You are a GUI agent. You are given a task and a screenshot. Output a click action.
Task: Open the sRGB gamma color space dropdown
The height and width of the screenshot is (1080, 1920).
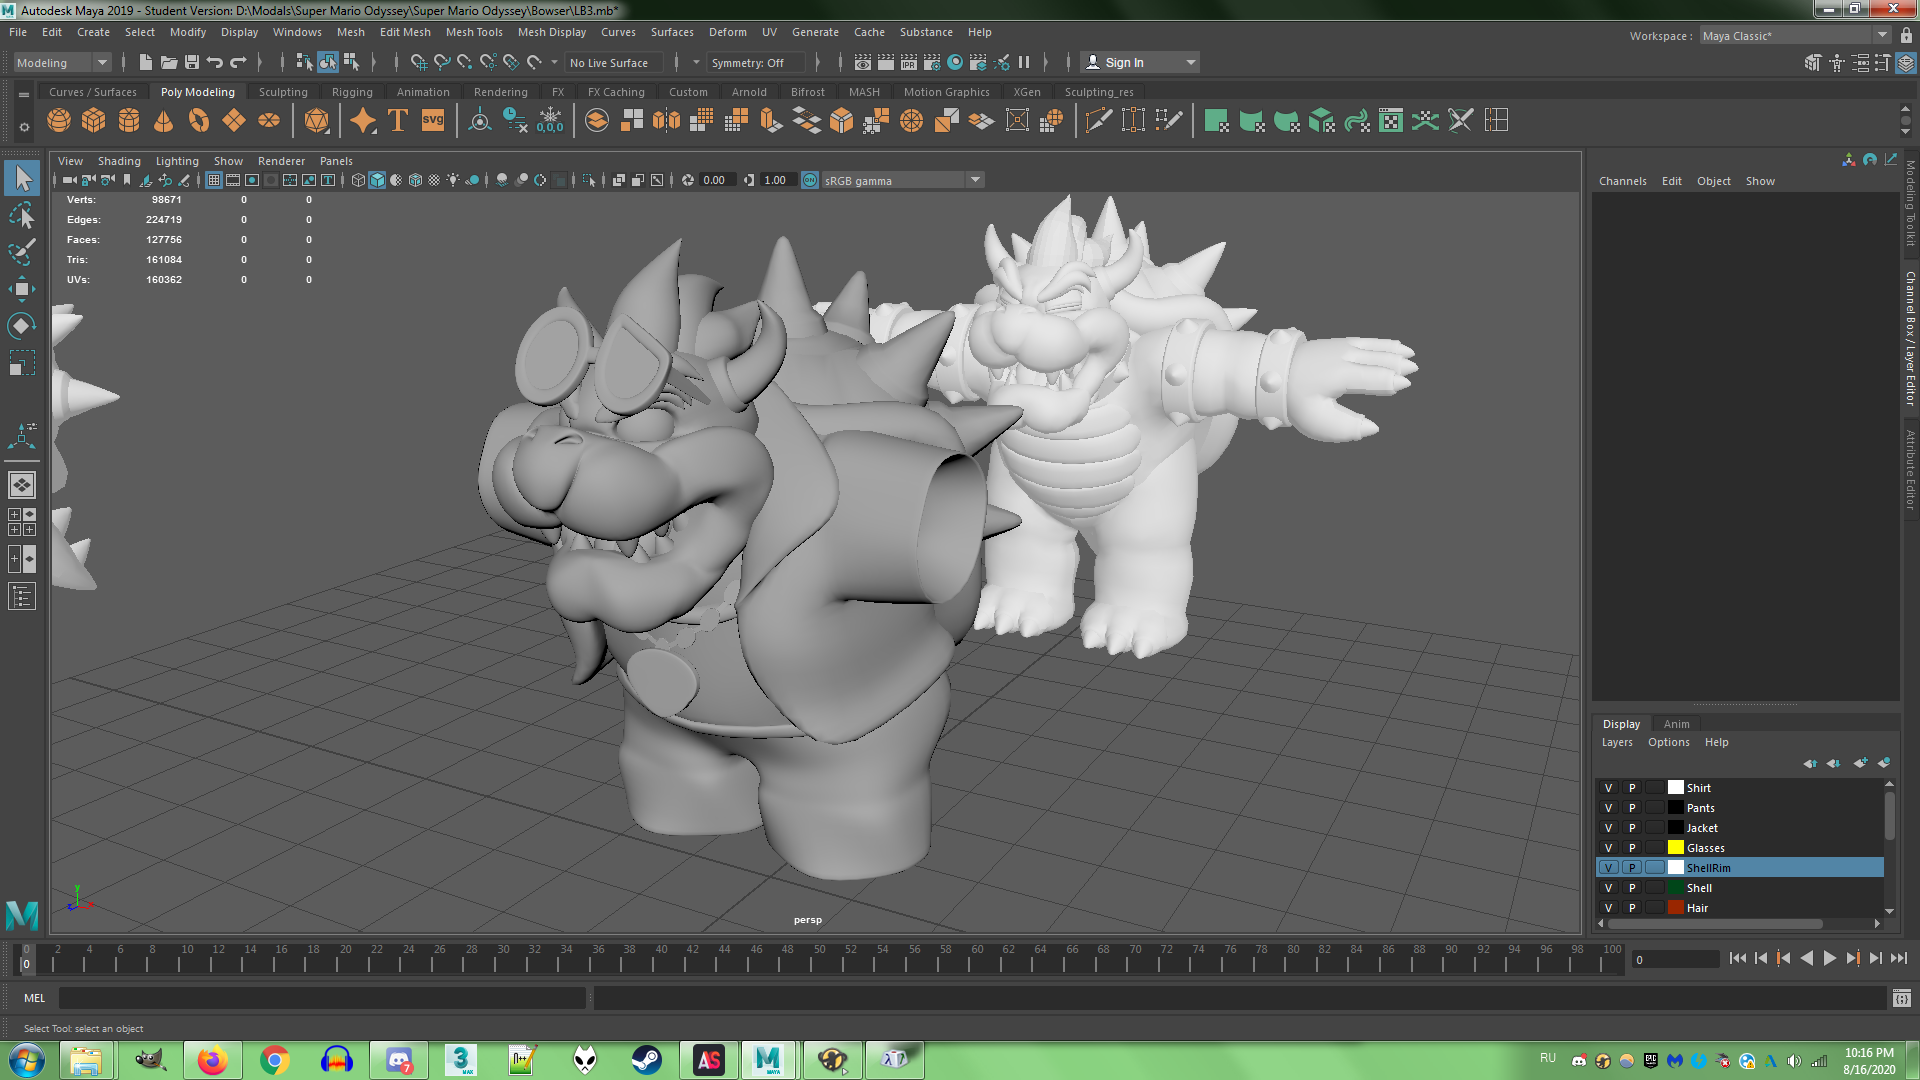[903, 181]
